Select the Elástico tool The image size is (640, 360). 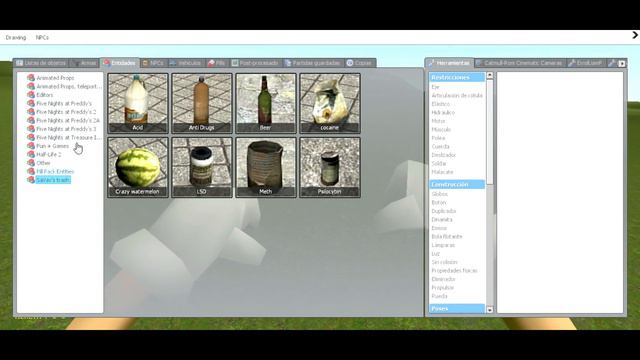441,104
